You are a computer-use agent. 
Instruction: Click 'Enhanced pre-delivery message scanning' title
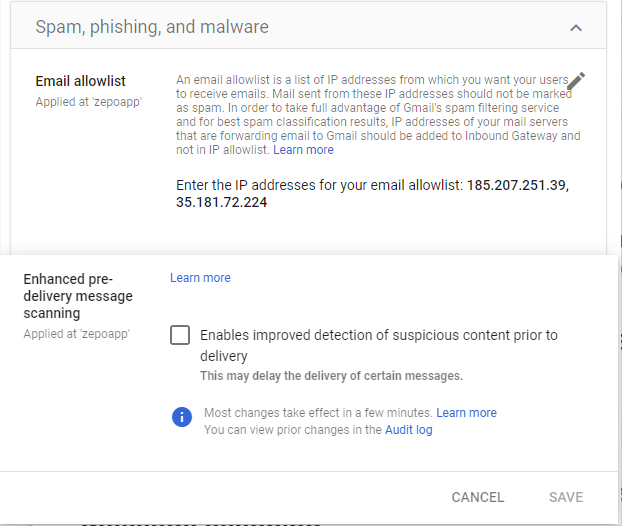click(78, 296)
